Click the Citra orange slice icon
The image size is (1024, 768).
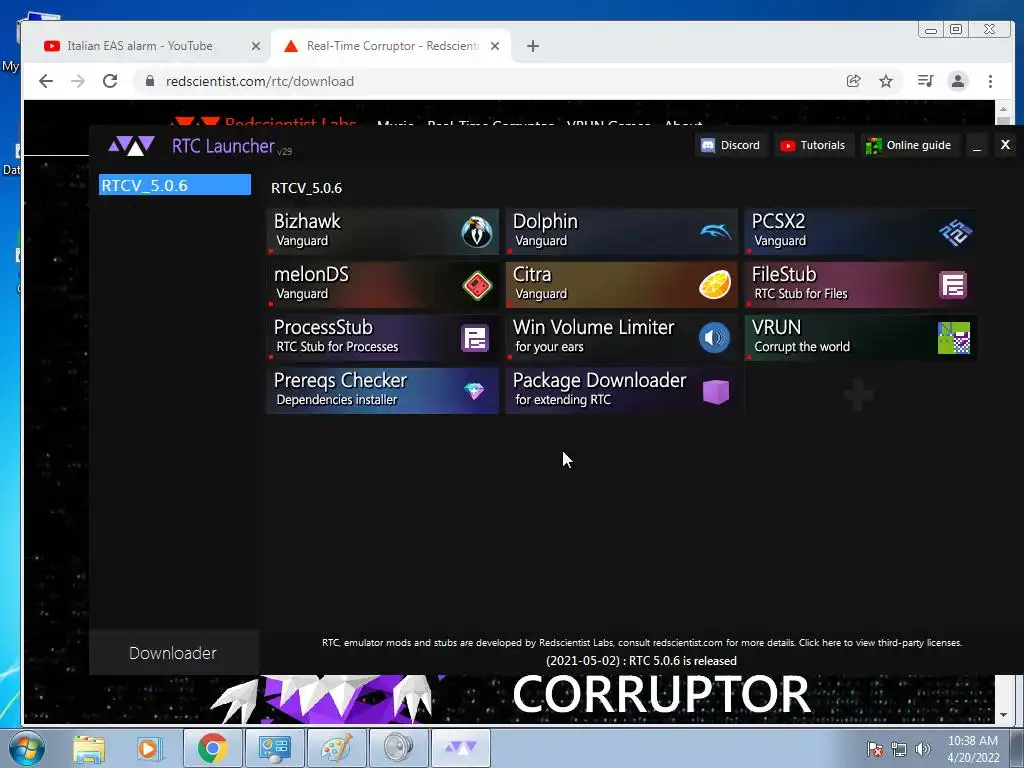(715, 285)
